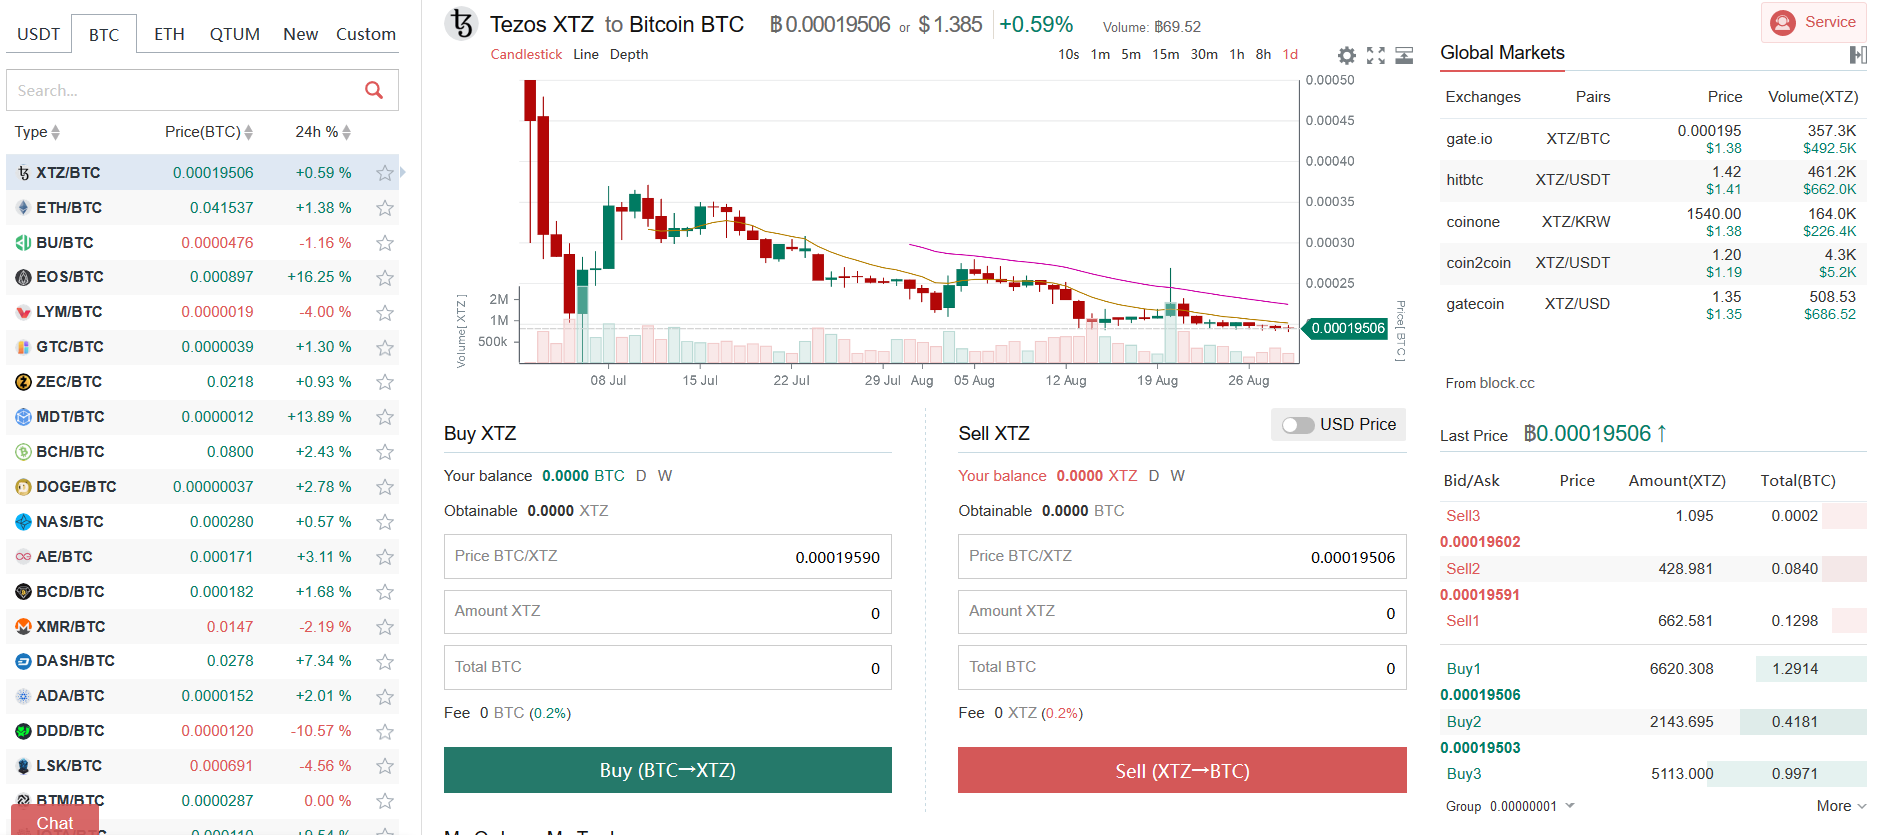Collapse Global Markets panel icon
Image resolution: width=1887 pixels, height=835 pixels.
[x=1858, y=55]
